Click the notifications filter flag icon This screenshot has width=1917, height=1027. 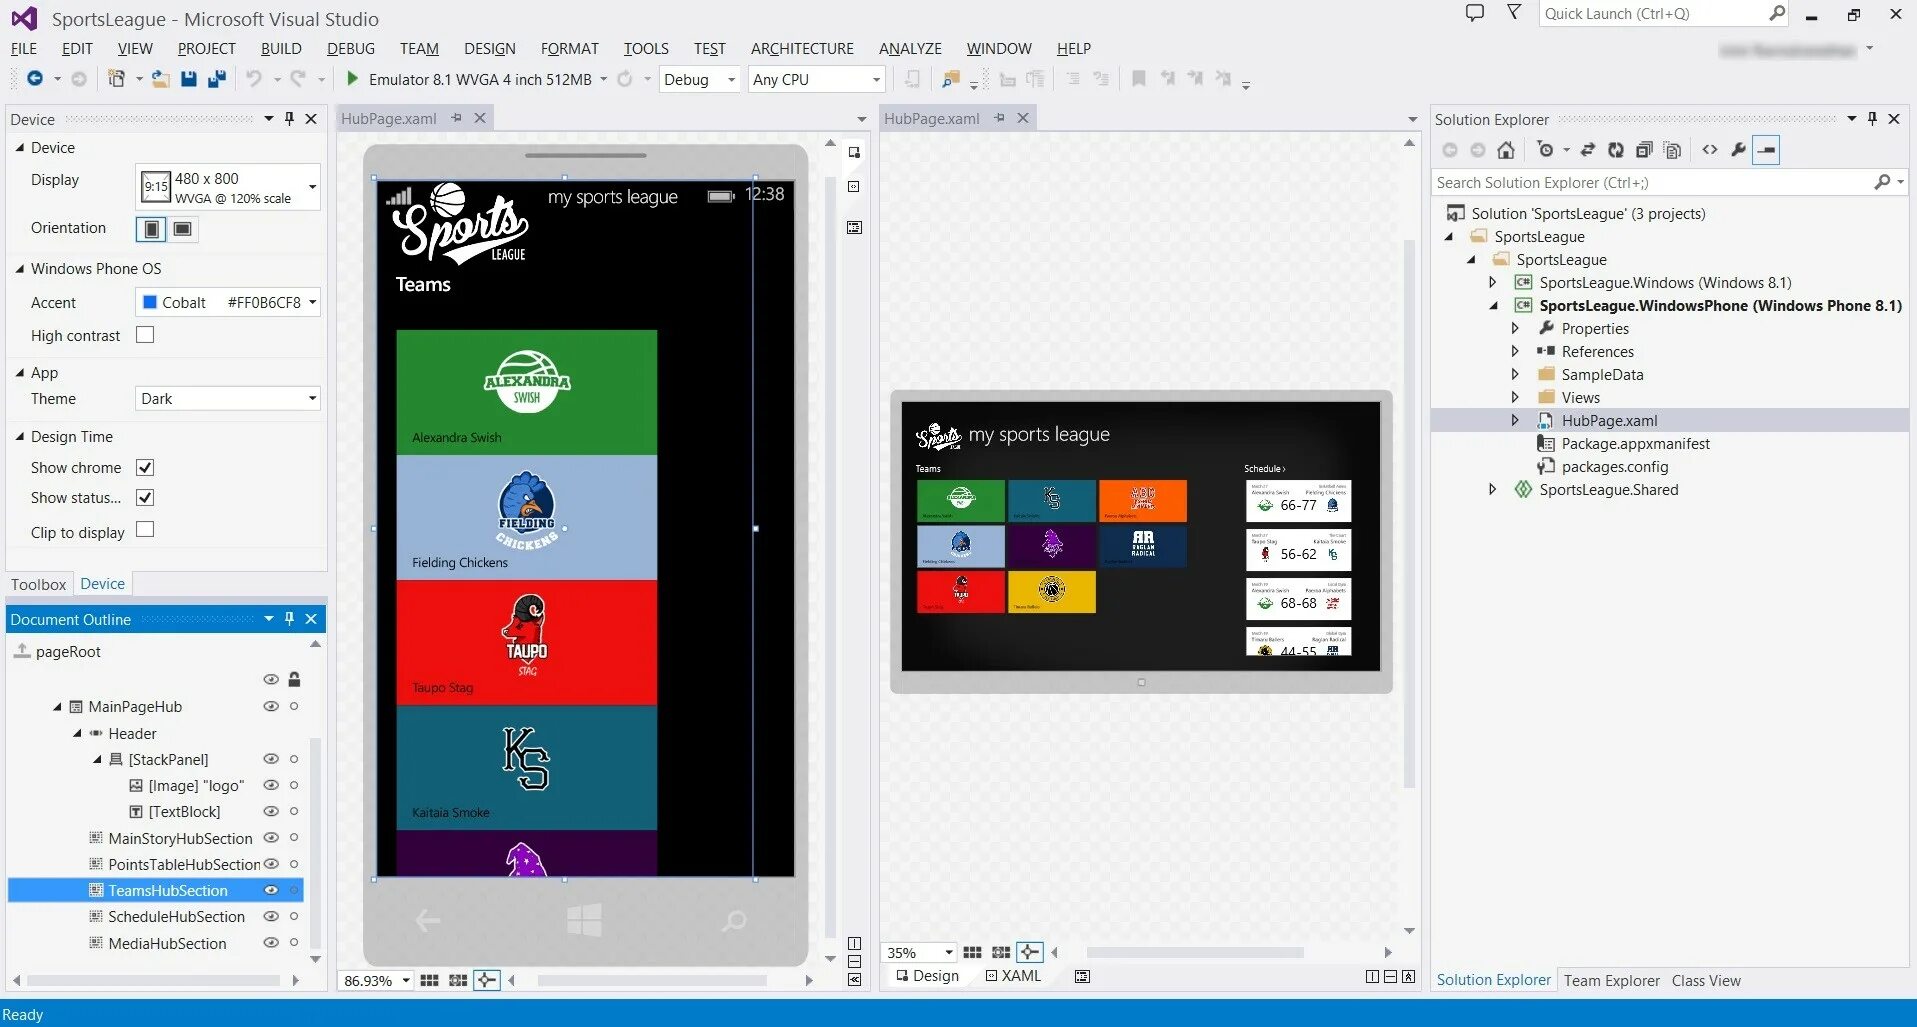pos(1514,13)
